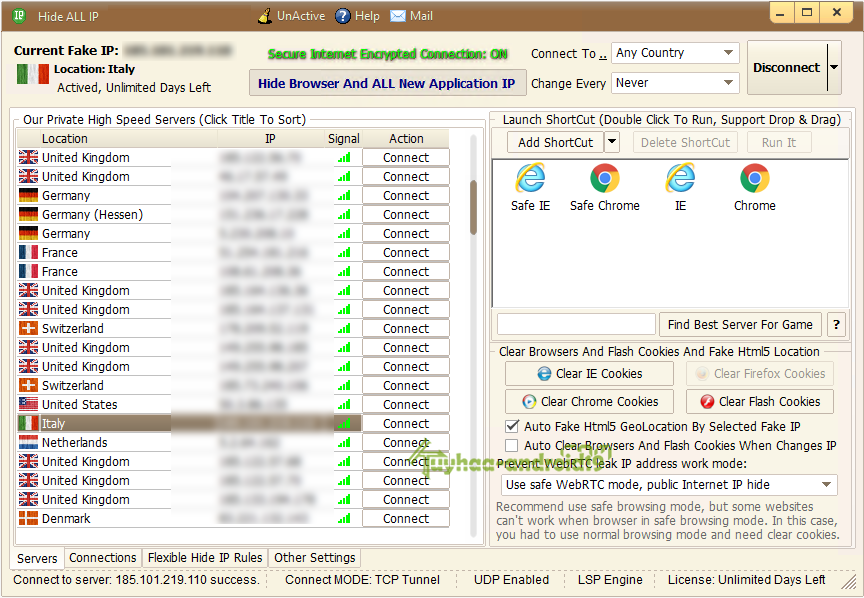Click 'Connect MODE: TCP Tunnel' status text

pos(362,579)
